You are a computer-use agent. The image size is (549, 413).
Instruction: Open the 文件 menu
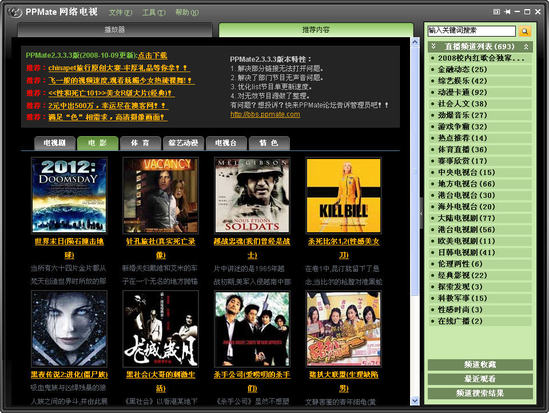(x=120, y=13)
